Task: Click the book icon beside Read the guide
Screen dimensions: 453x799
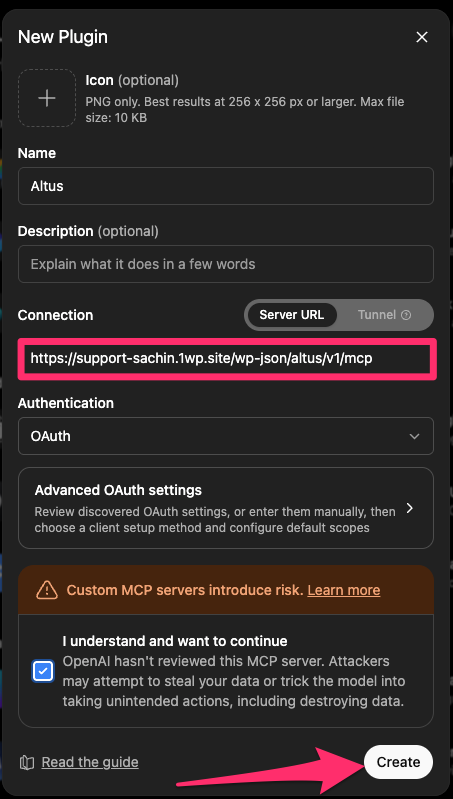Action: pos(26,763)
